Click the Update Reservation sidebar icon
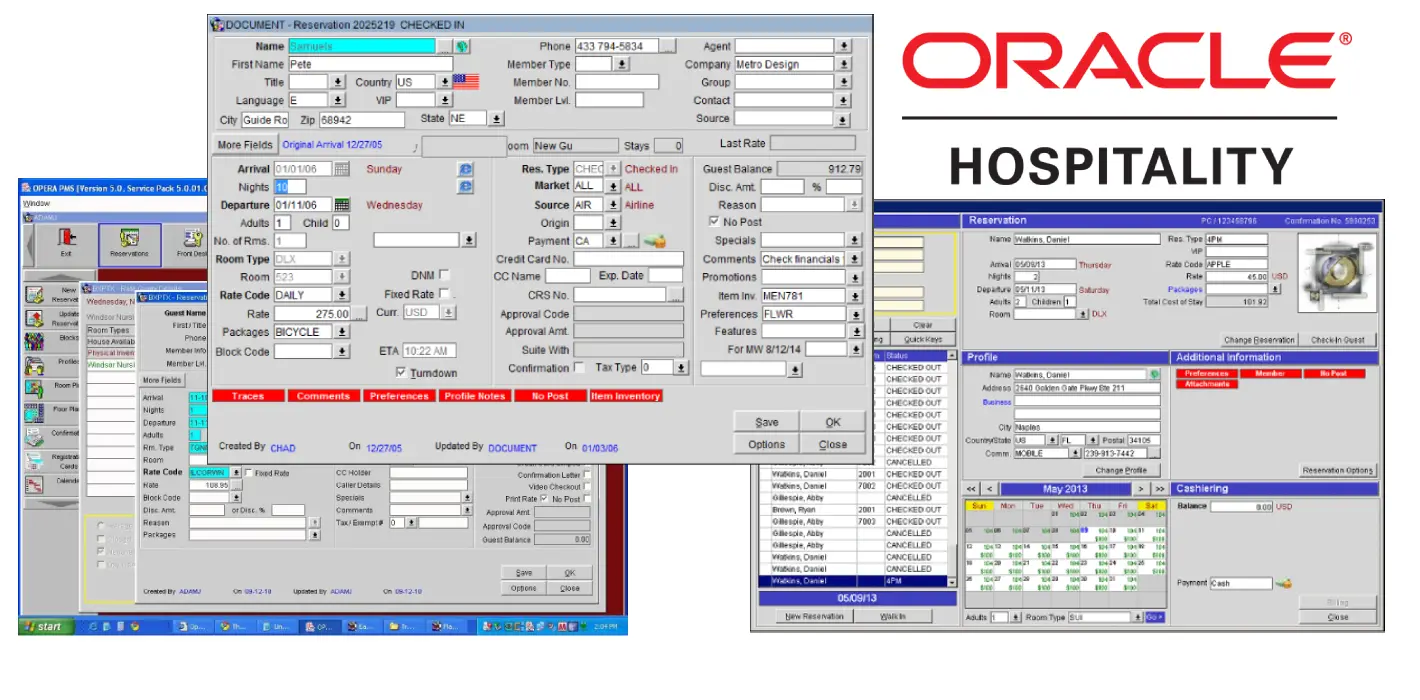This screenshot has height=700, width=1420. point(35,318)
